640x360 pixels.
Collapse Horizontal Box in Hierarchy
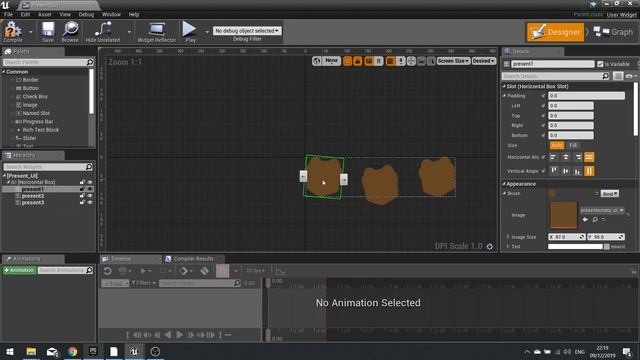(x=9, y=182)
